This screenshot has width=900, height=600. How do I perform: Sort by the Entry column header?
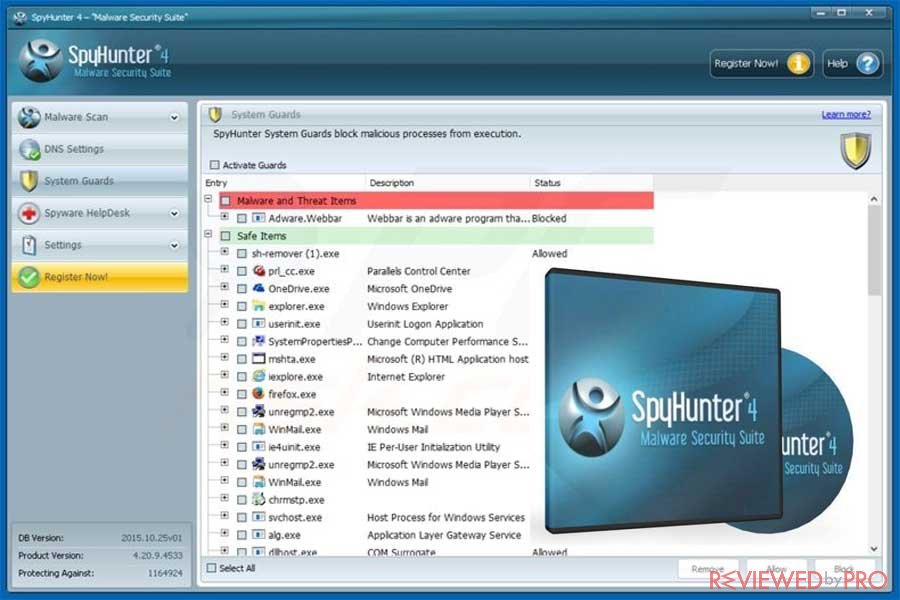(284, 183)
